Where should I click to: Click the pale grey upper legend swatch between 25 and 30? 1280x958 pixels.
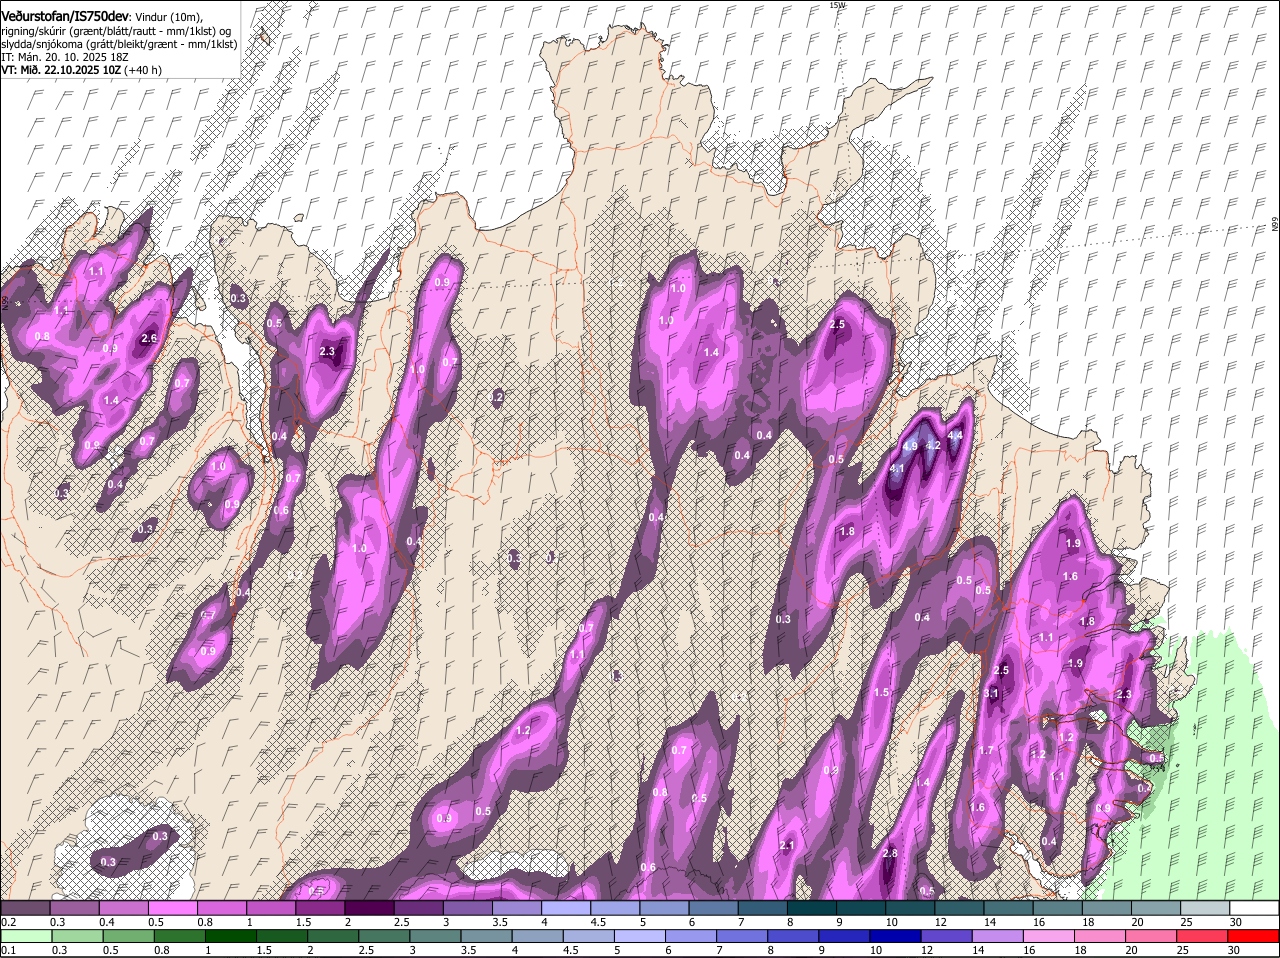(1205, 908)
